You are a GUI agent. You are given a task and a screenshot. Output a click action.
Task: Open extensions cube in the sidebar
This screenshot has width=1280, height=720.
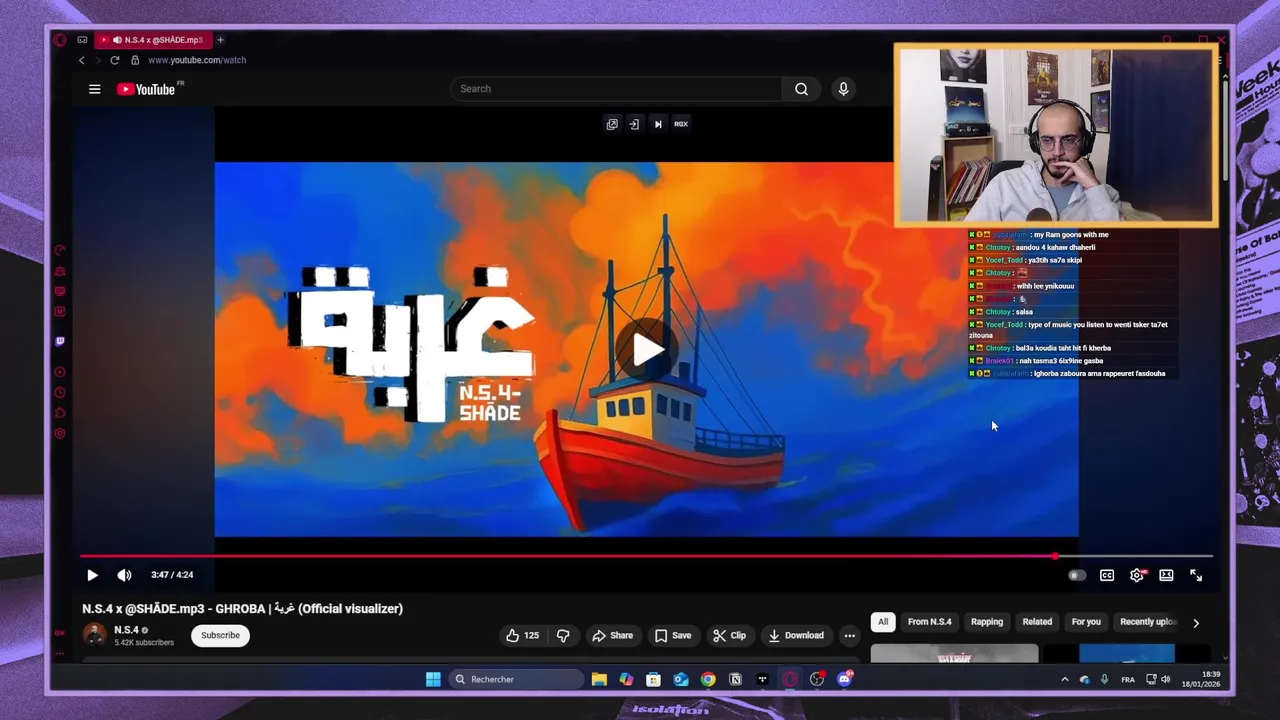60,413
